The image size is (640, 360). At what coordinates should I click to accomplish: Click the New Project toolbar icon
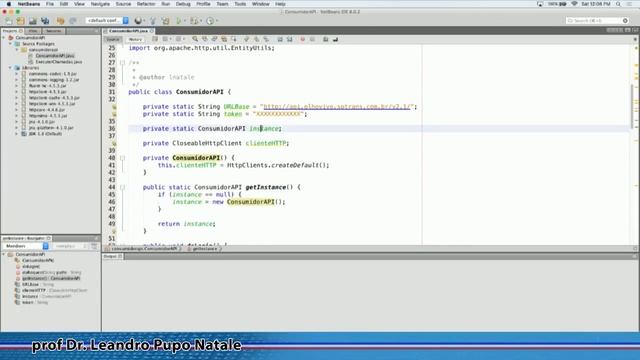(x=20, y=21)
